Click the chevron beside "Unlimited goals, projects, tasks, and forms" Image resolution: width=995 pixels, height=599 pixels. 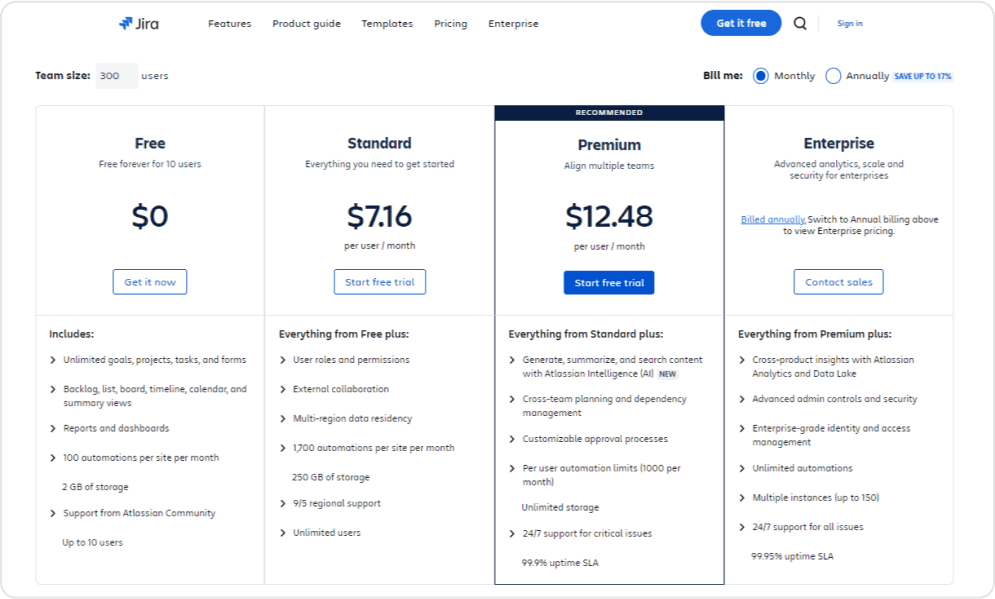52,360
